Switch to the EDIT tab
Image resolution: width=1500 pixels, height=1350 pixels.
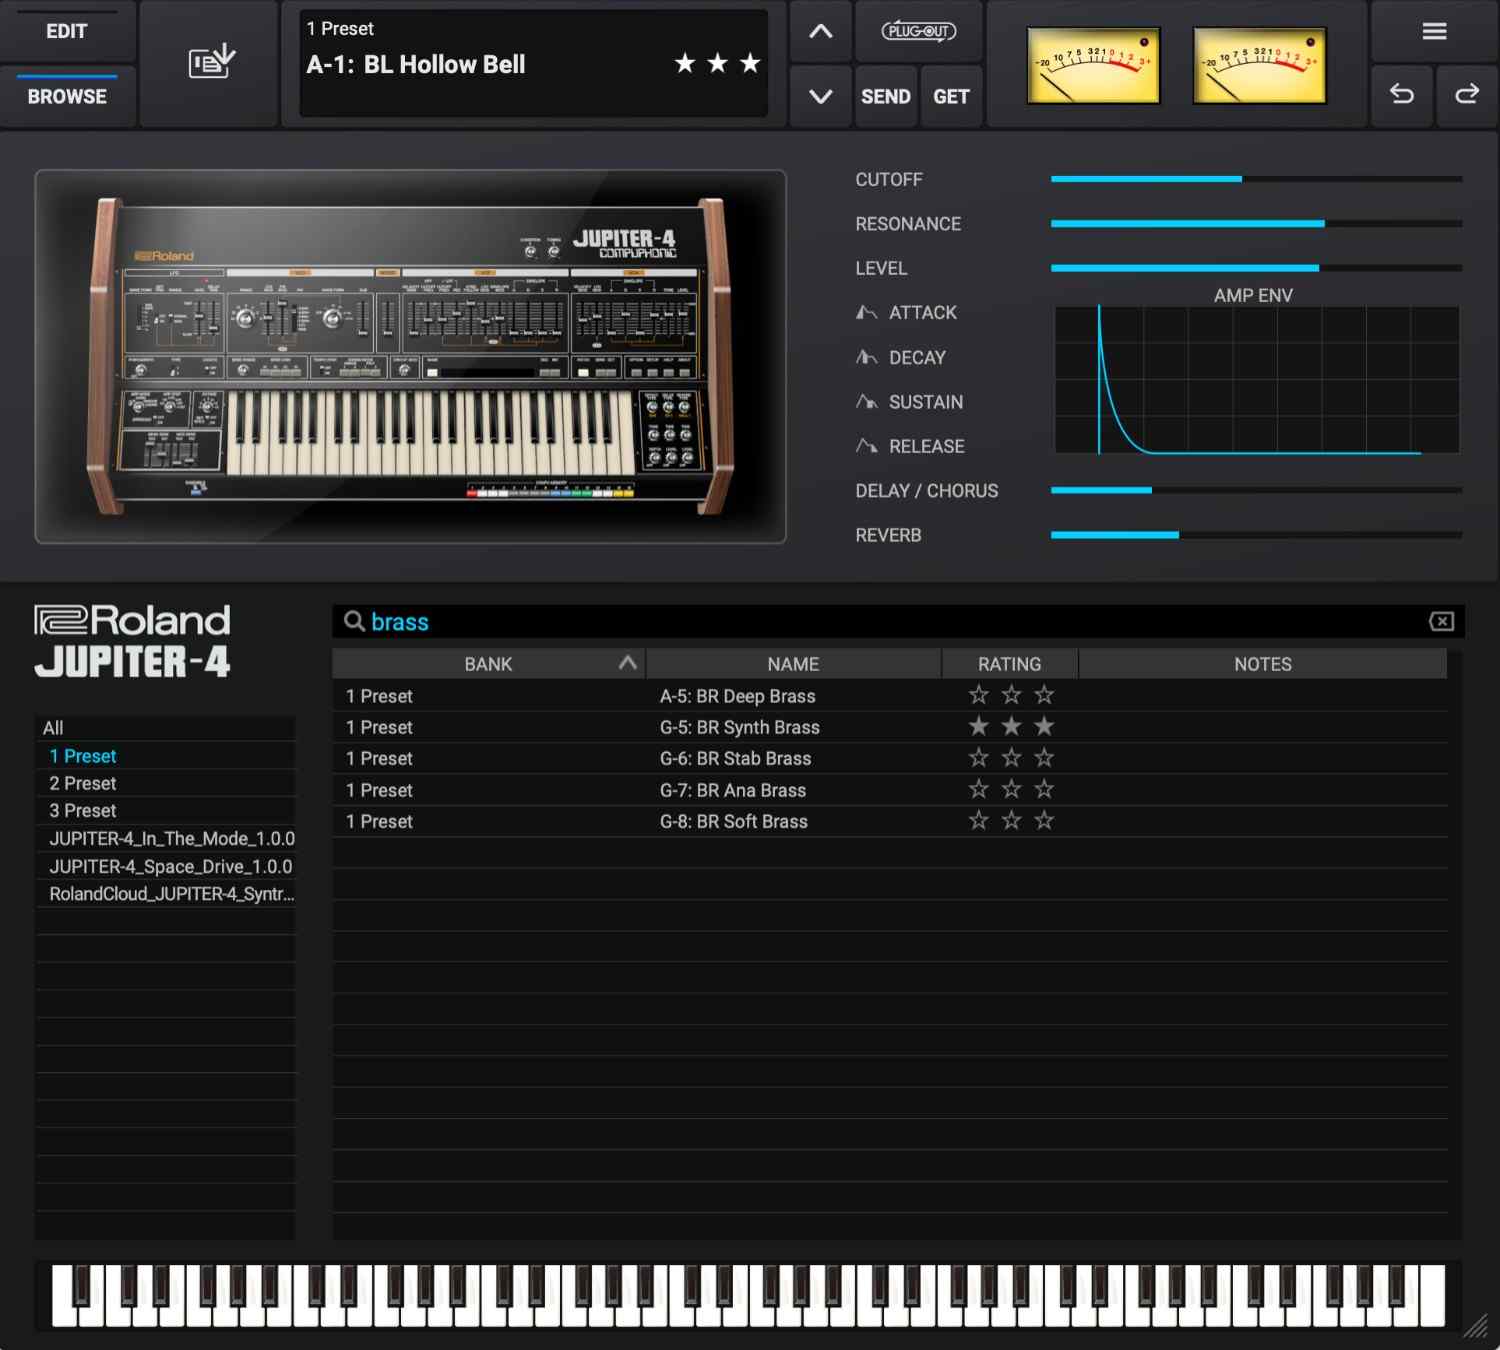[66, 31]
